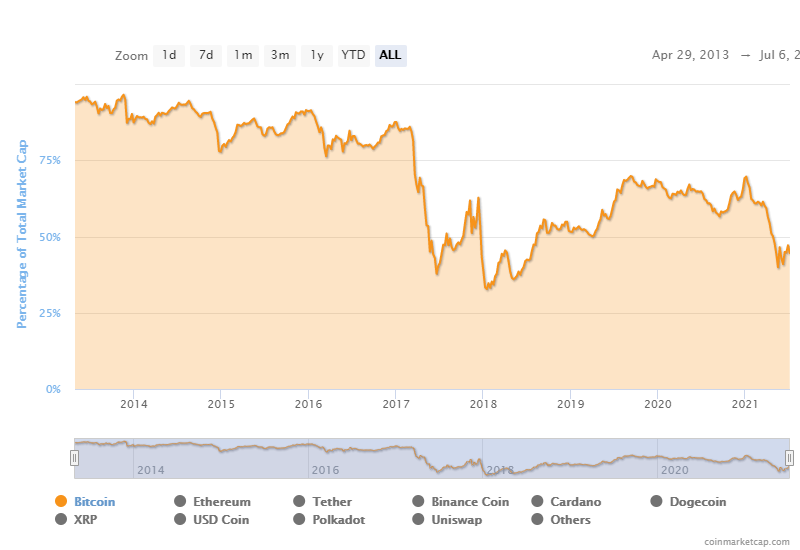Set zoom range to 7d
This screenshot has width=800, height=550.
(206, 55)
